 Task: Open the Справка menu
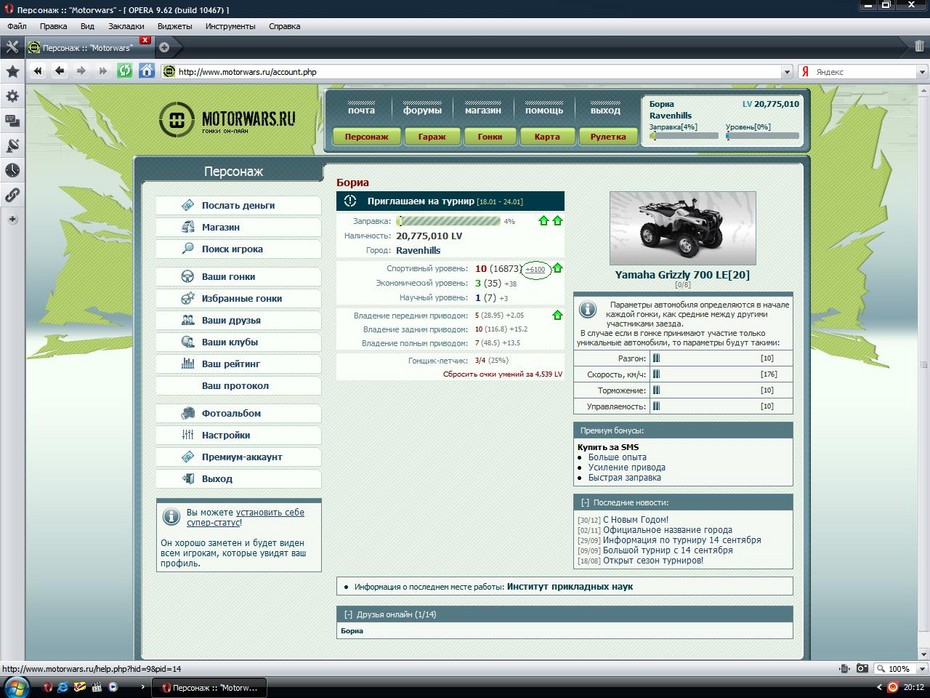click(285, 26)
